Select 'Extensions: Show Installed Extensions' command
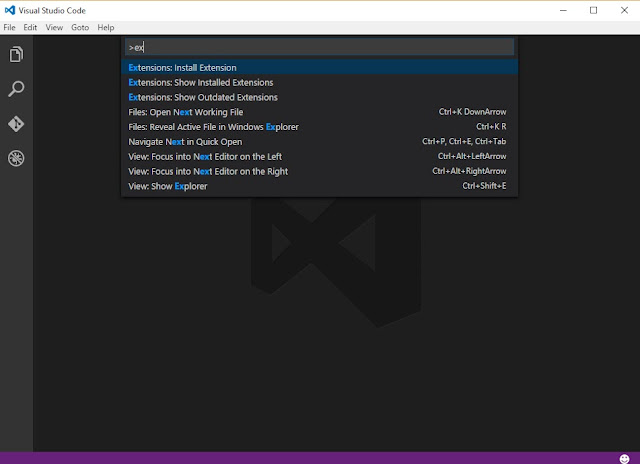640x464 pixels. [320, 82]
